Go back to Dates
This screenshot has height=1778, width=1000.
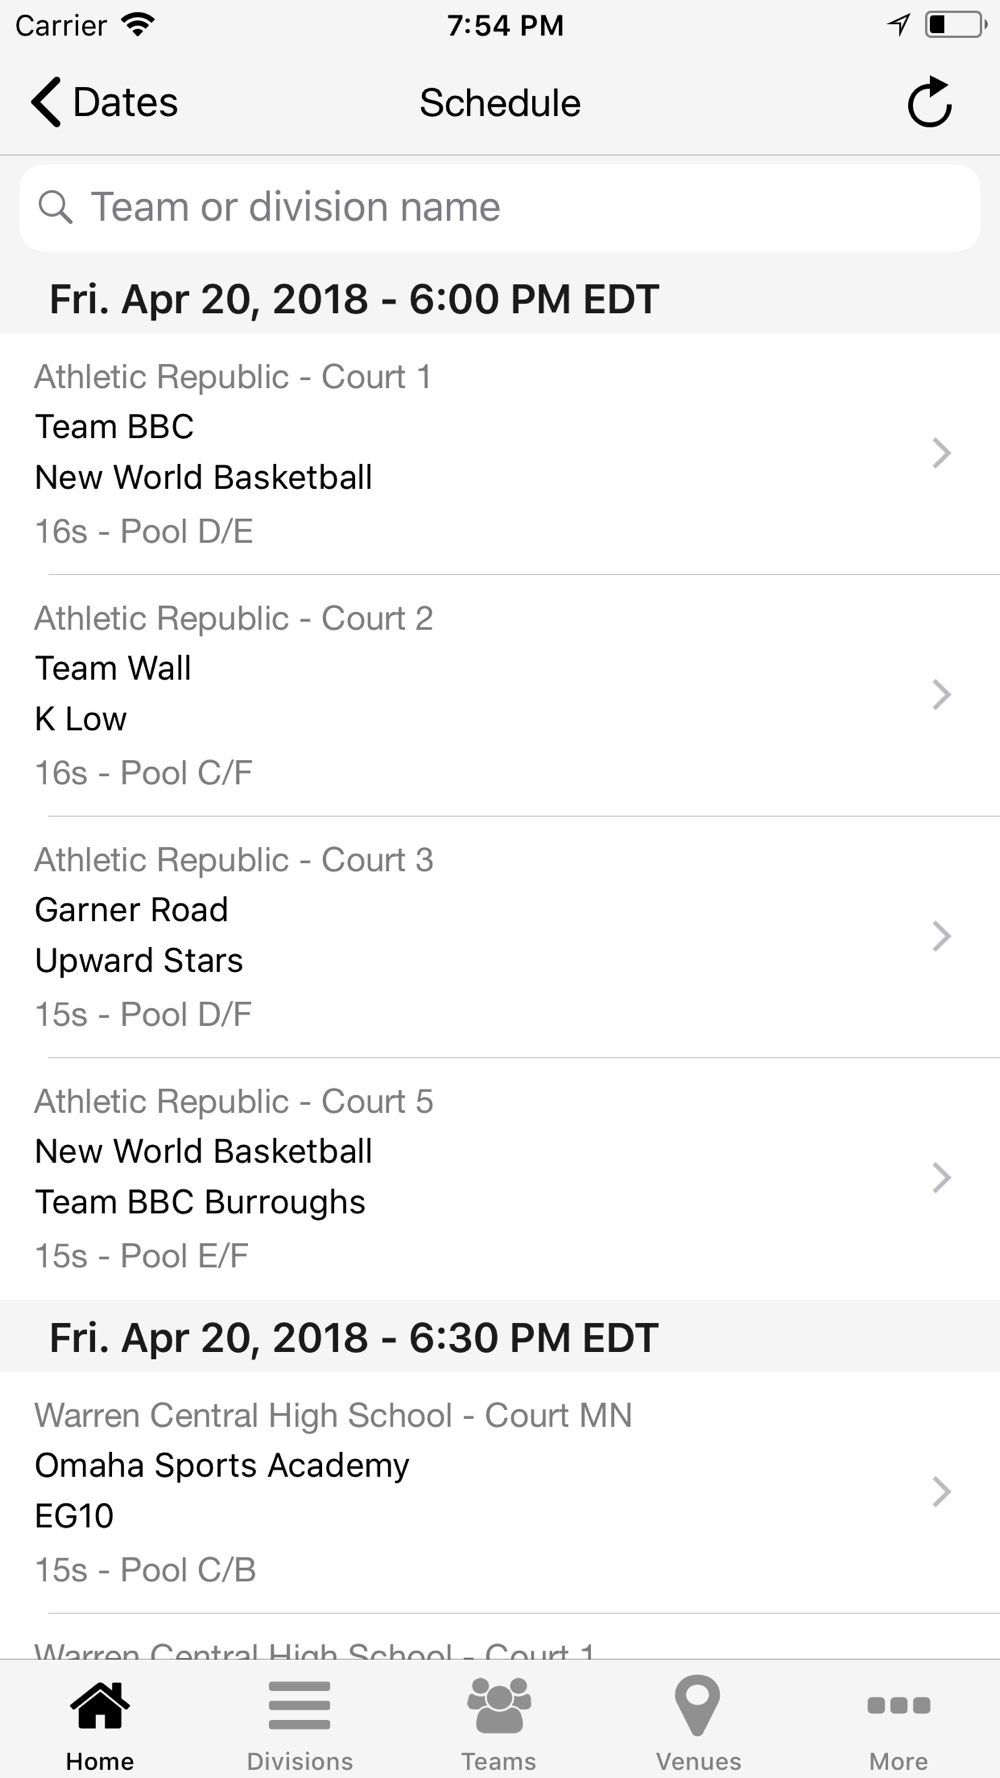(104, 102)
